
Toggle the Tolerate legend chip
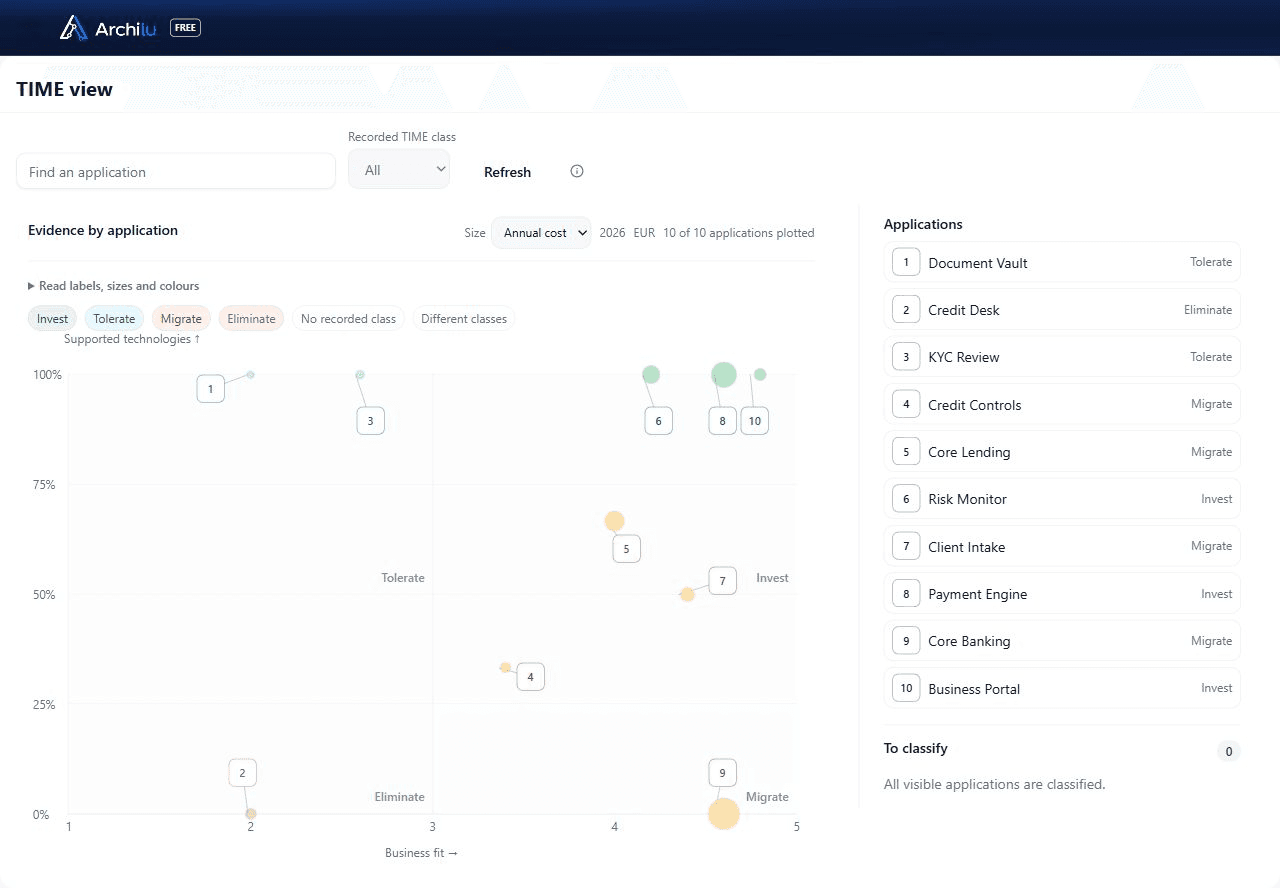pyautogui.click(x=114, y=319)
